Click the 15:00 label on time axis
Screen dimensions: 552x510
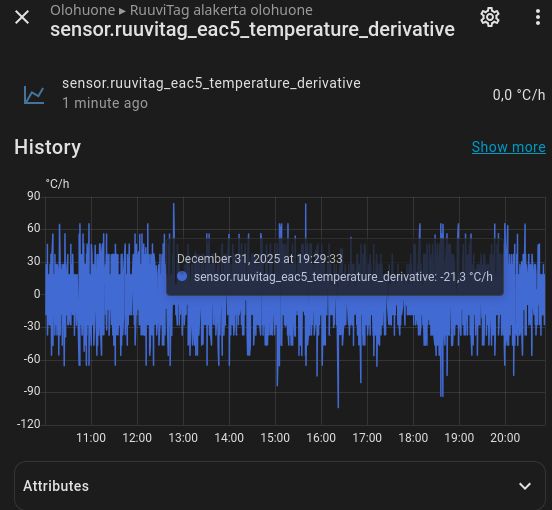click(x=275, y=438)
